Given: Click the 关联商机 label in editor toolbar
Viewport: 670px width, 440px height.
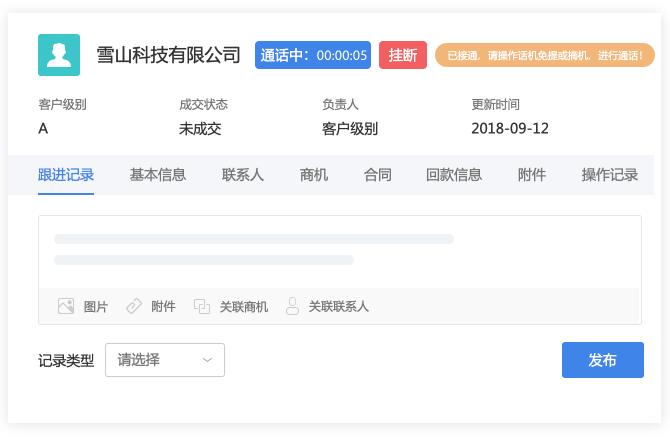Looking at the screenshot, I should point(244,307).
